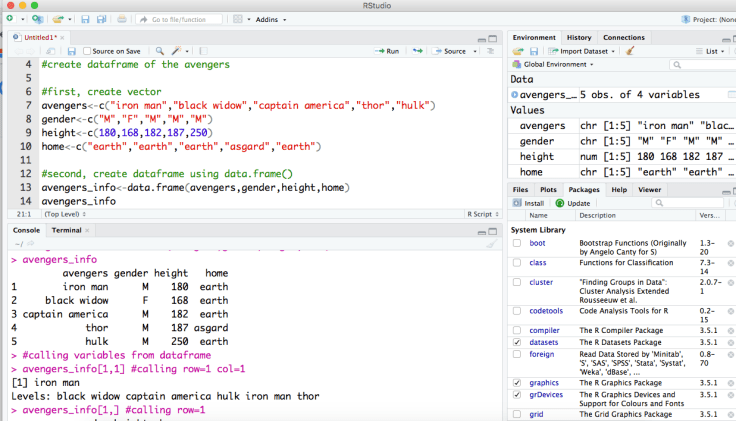This screenshot has width=736, height=421.
Task: Click the load workspace folder icon in Environment
Action: pyautogui.click(x=519, y=51)
